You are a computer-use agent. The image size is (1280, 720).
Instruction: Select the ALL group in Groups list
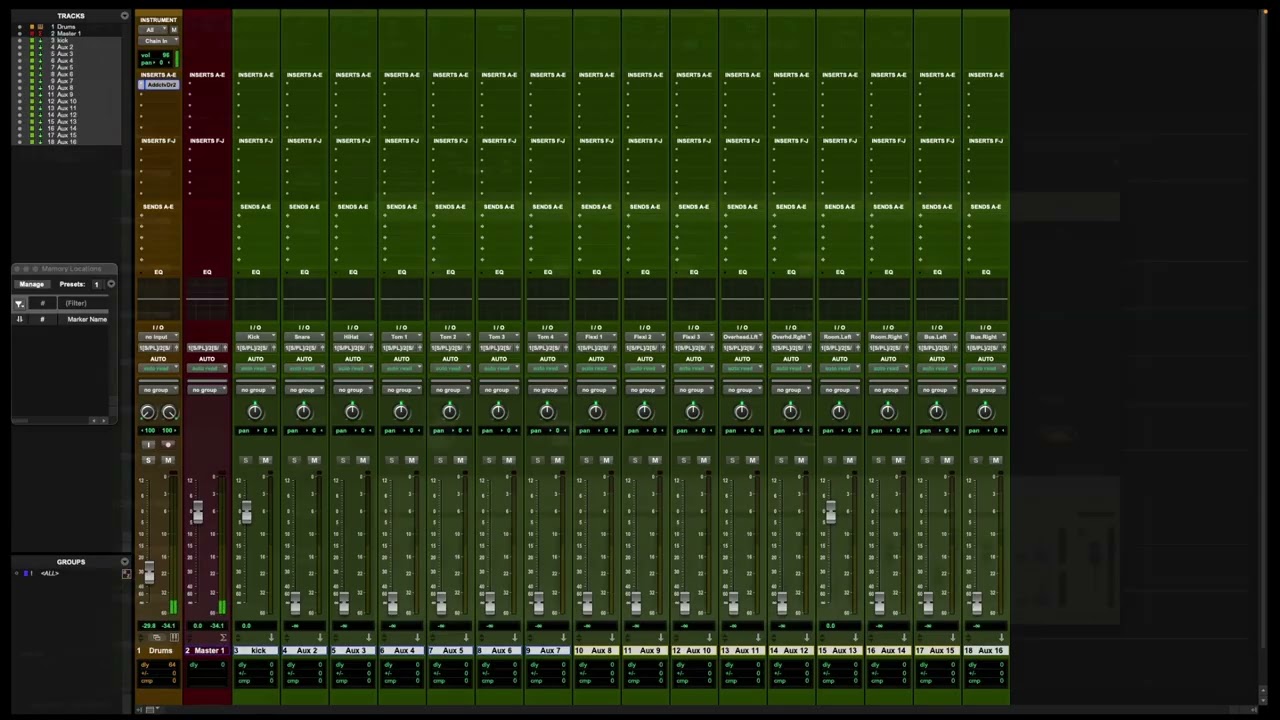pyautogui.click(x=50, y=574)
